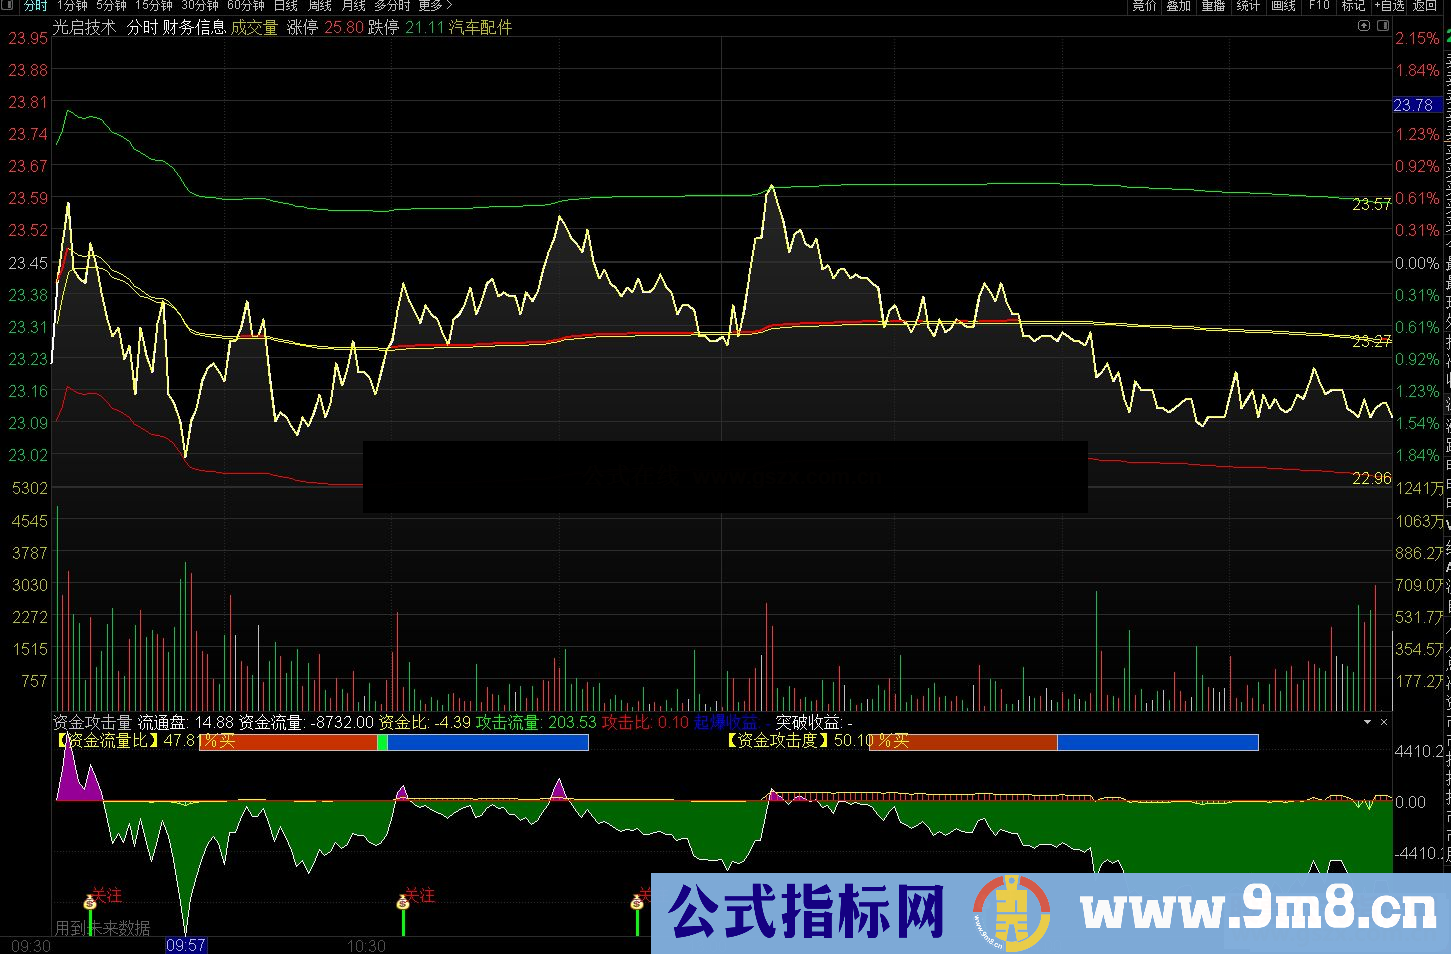Viewport: 1451px width, 954px height.
Task: Click the 重播 replay button
Action: (x=1213, y=6)
